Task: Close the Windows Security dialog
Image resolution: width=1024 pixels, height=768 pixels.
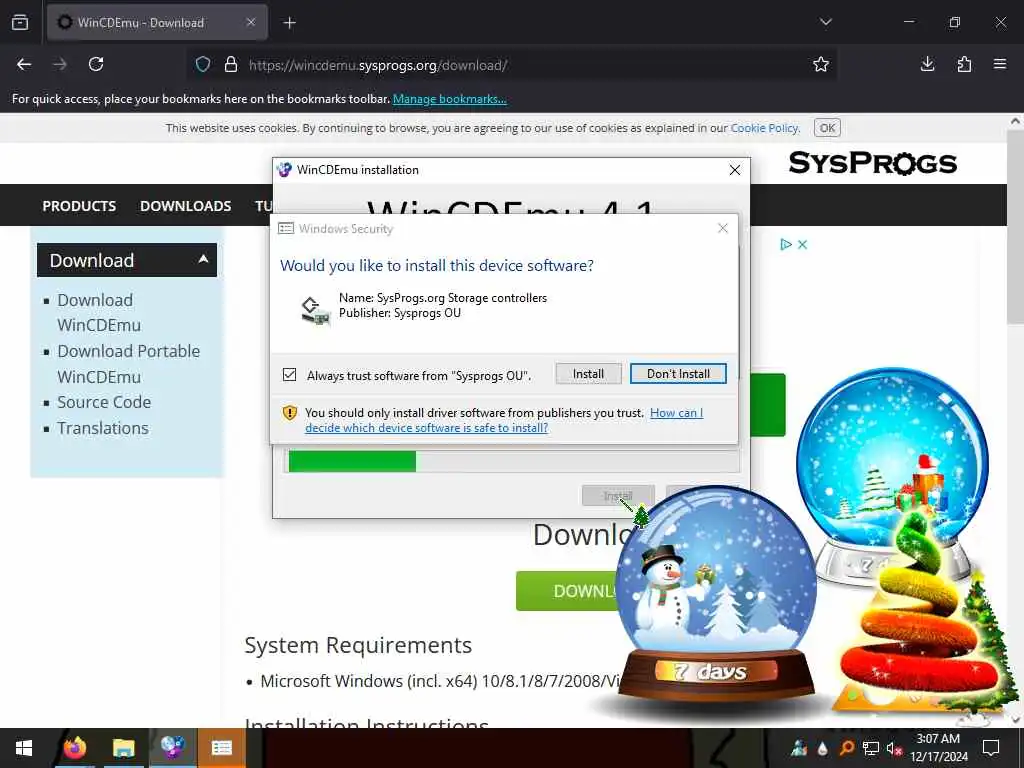Action: pos(722,228)
